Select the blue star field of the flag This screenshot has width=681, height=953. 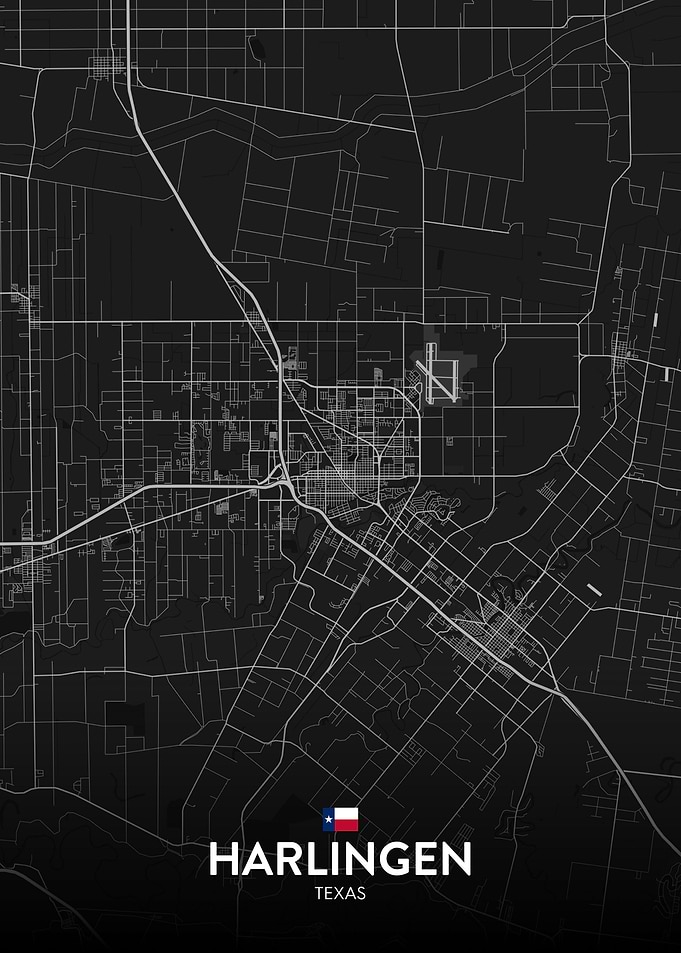328,819
